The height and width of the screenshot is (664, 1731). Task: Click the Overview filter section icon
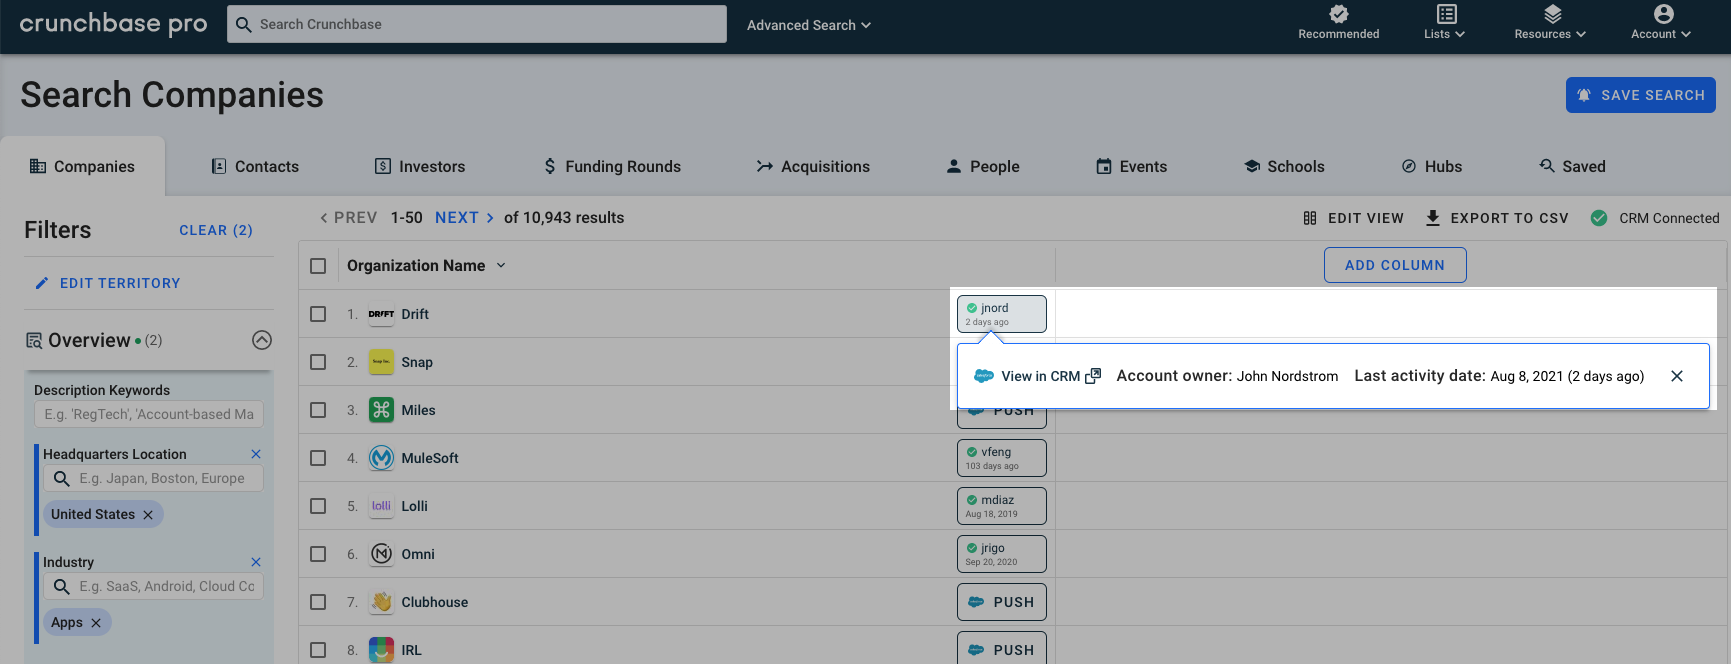click(x=34, y=341)
